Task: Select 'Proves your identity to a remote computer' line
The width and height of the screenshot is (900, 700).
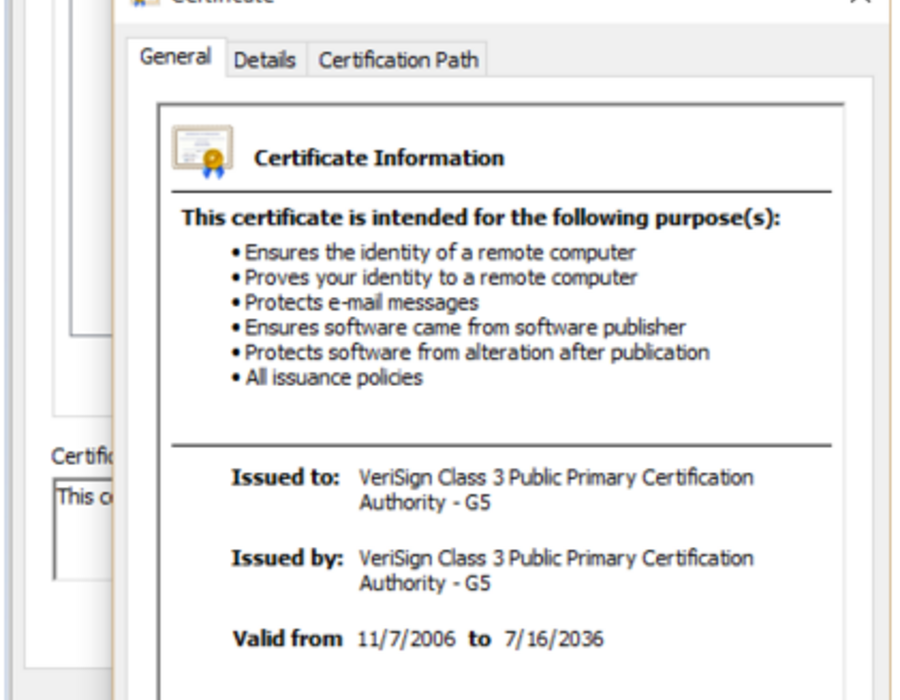Action: click(x=441, y=278)
